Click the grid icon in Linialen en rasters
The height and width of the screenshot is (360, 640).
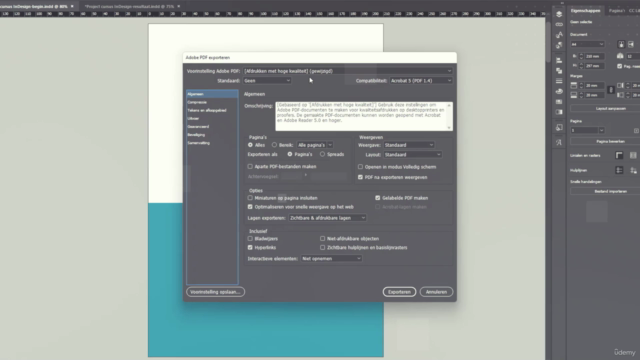click(633, 155)
